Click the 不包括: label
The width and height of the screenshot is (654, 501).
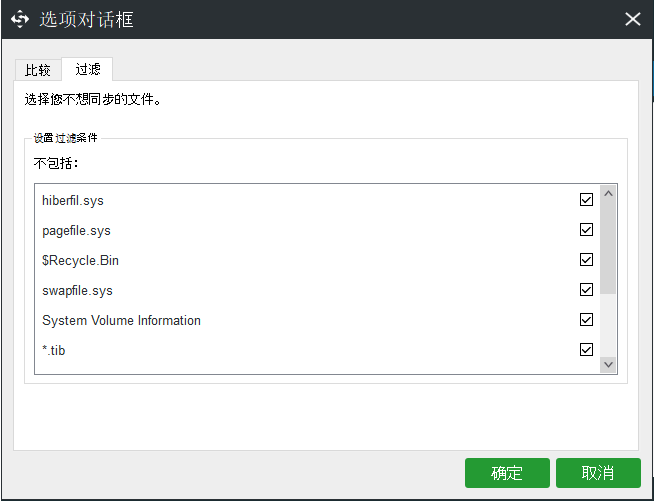[x=56, y=163]
